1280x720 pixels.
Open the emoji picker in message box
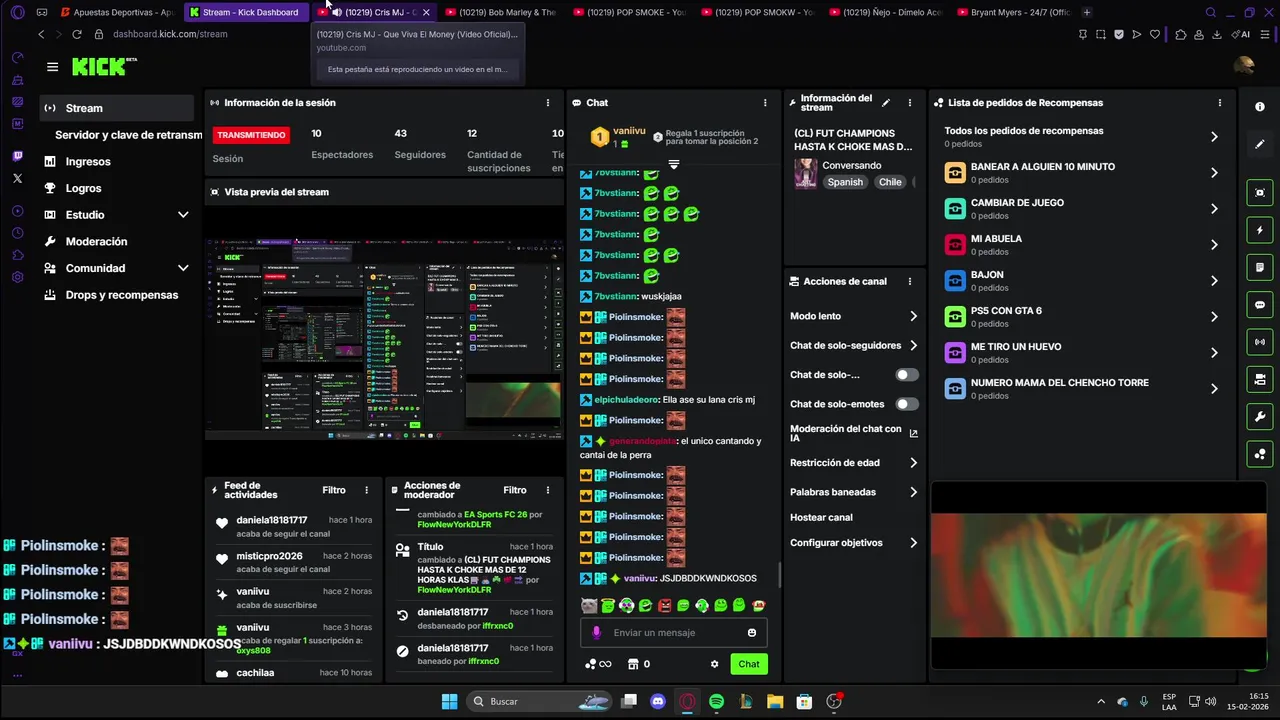pyautogui.click(x=752, y=632)
